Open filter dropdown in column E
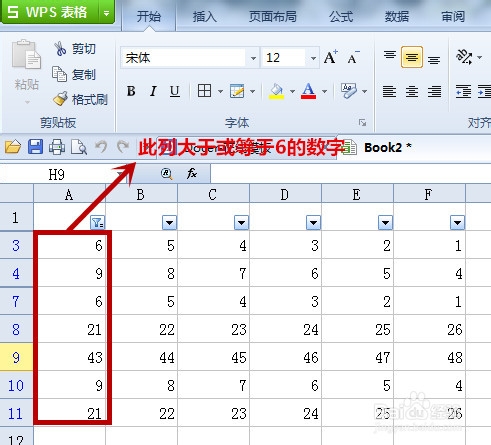 (385, 222)
